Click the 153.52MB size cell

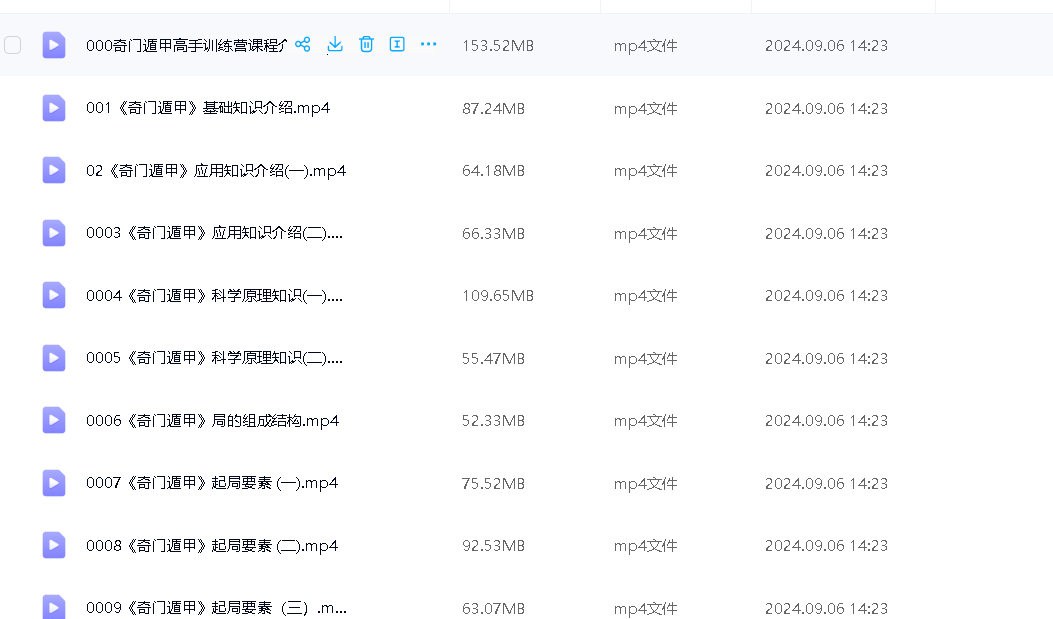pyautogui.click(x=497, y=46)
